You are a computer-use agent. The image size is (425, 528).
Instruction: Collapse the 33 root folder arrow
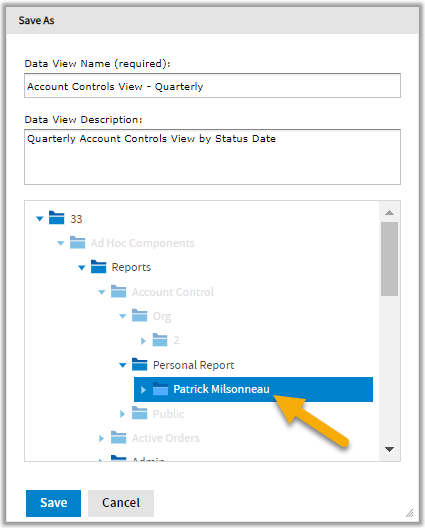click(x=40, y=219)
